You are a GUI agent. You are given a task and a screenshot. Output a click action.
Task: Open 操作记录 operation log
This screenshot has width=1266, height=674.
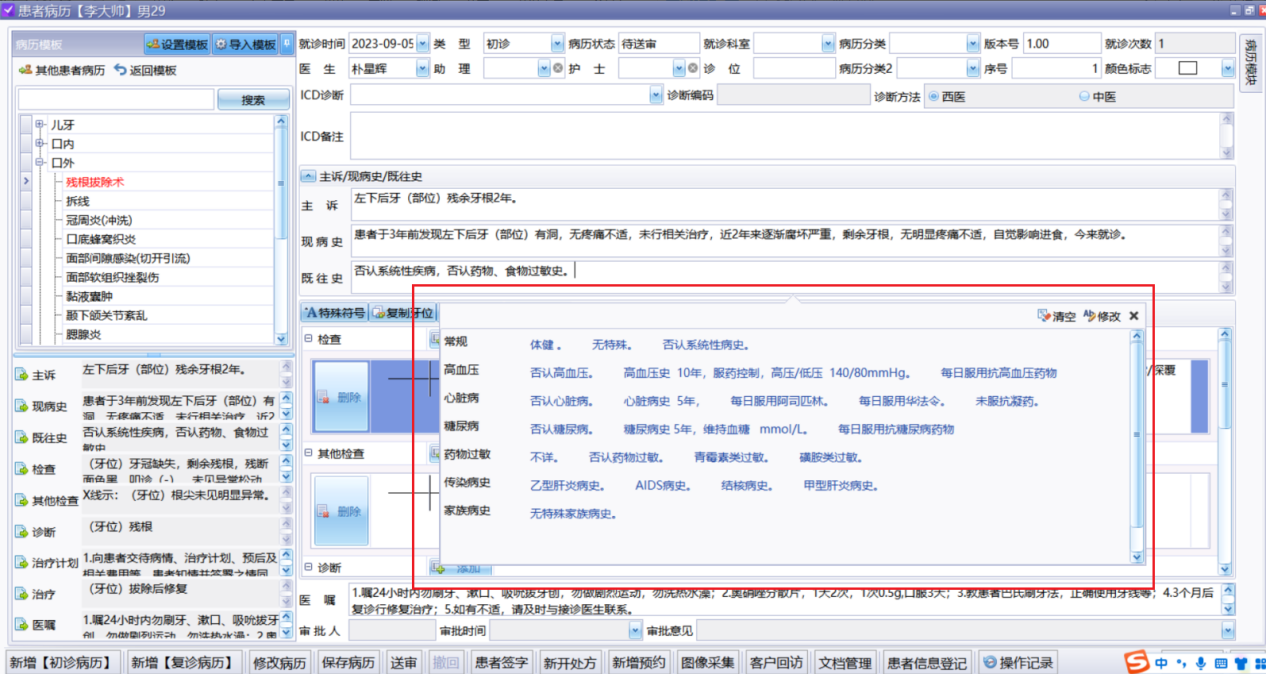click(x=1018, y=662)
